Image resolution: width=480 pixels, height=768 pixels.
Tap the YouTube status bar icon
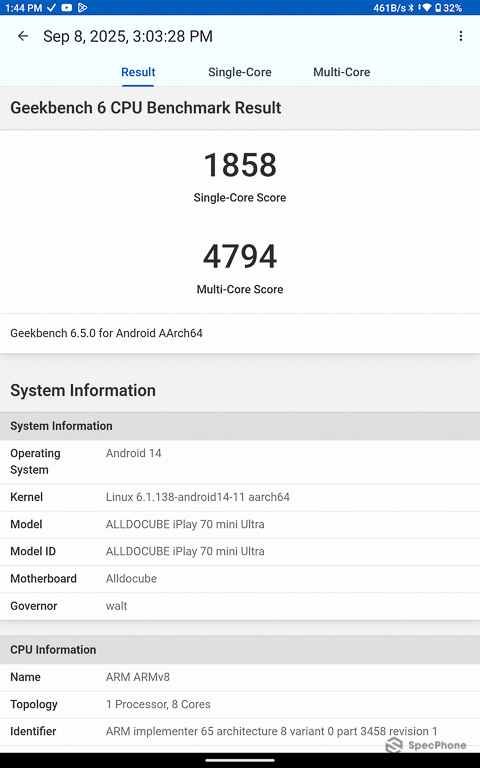coord(67,7)
